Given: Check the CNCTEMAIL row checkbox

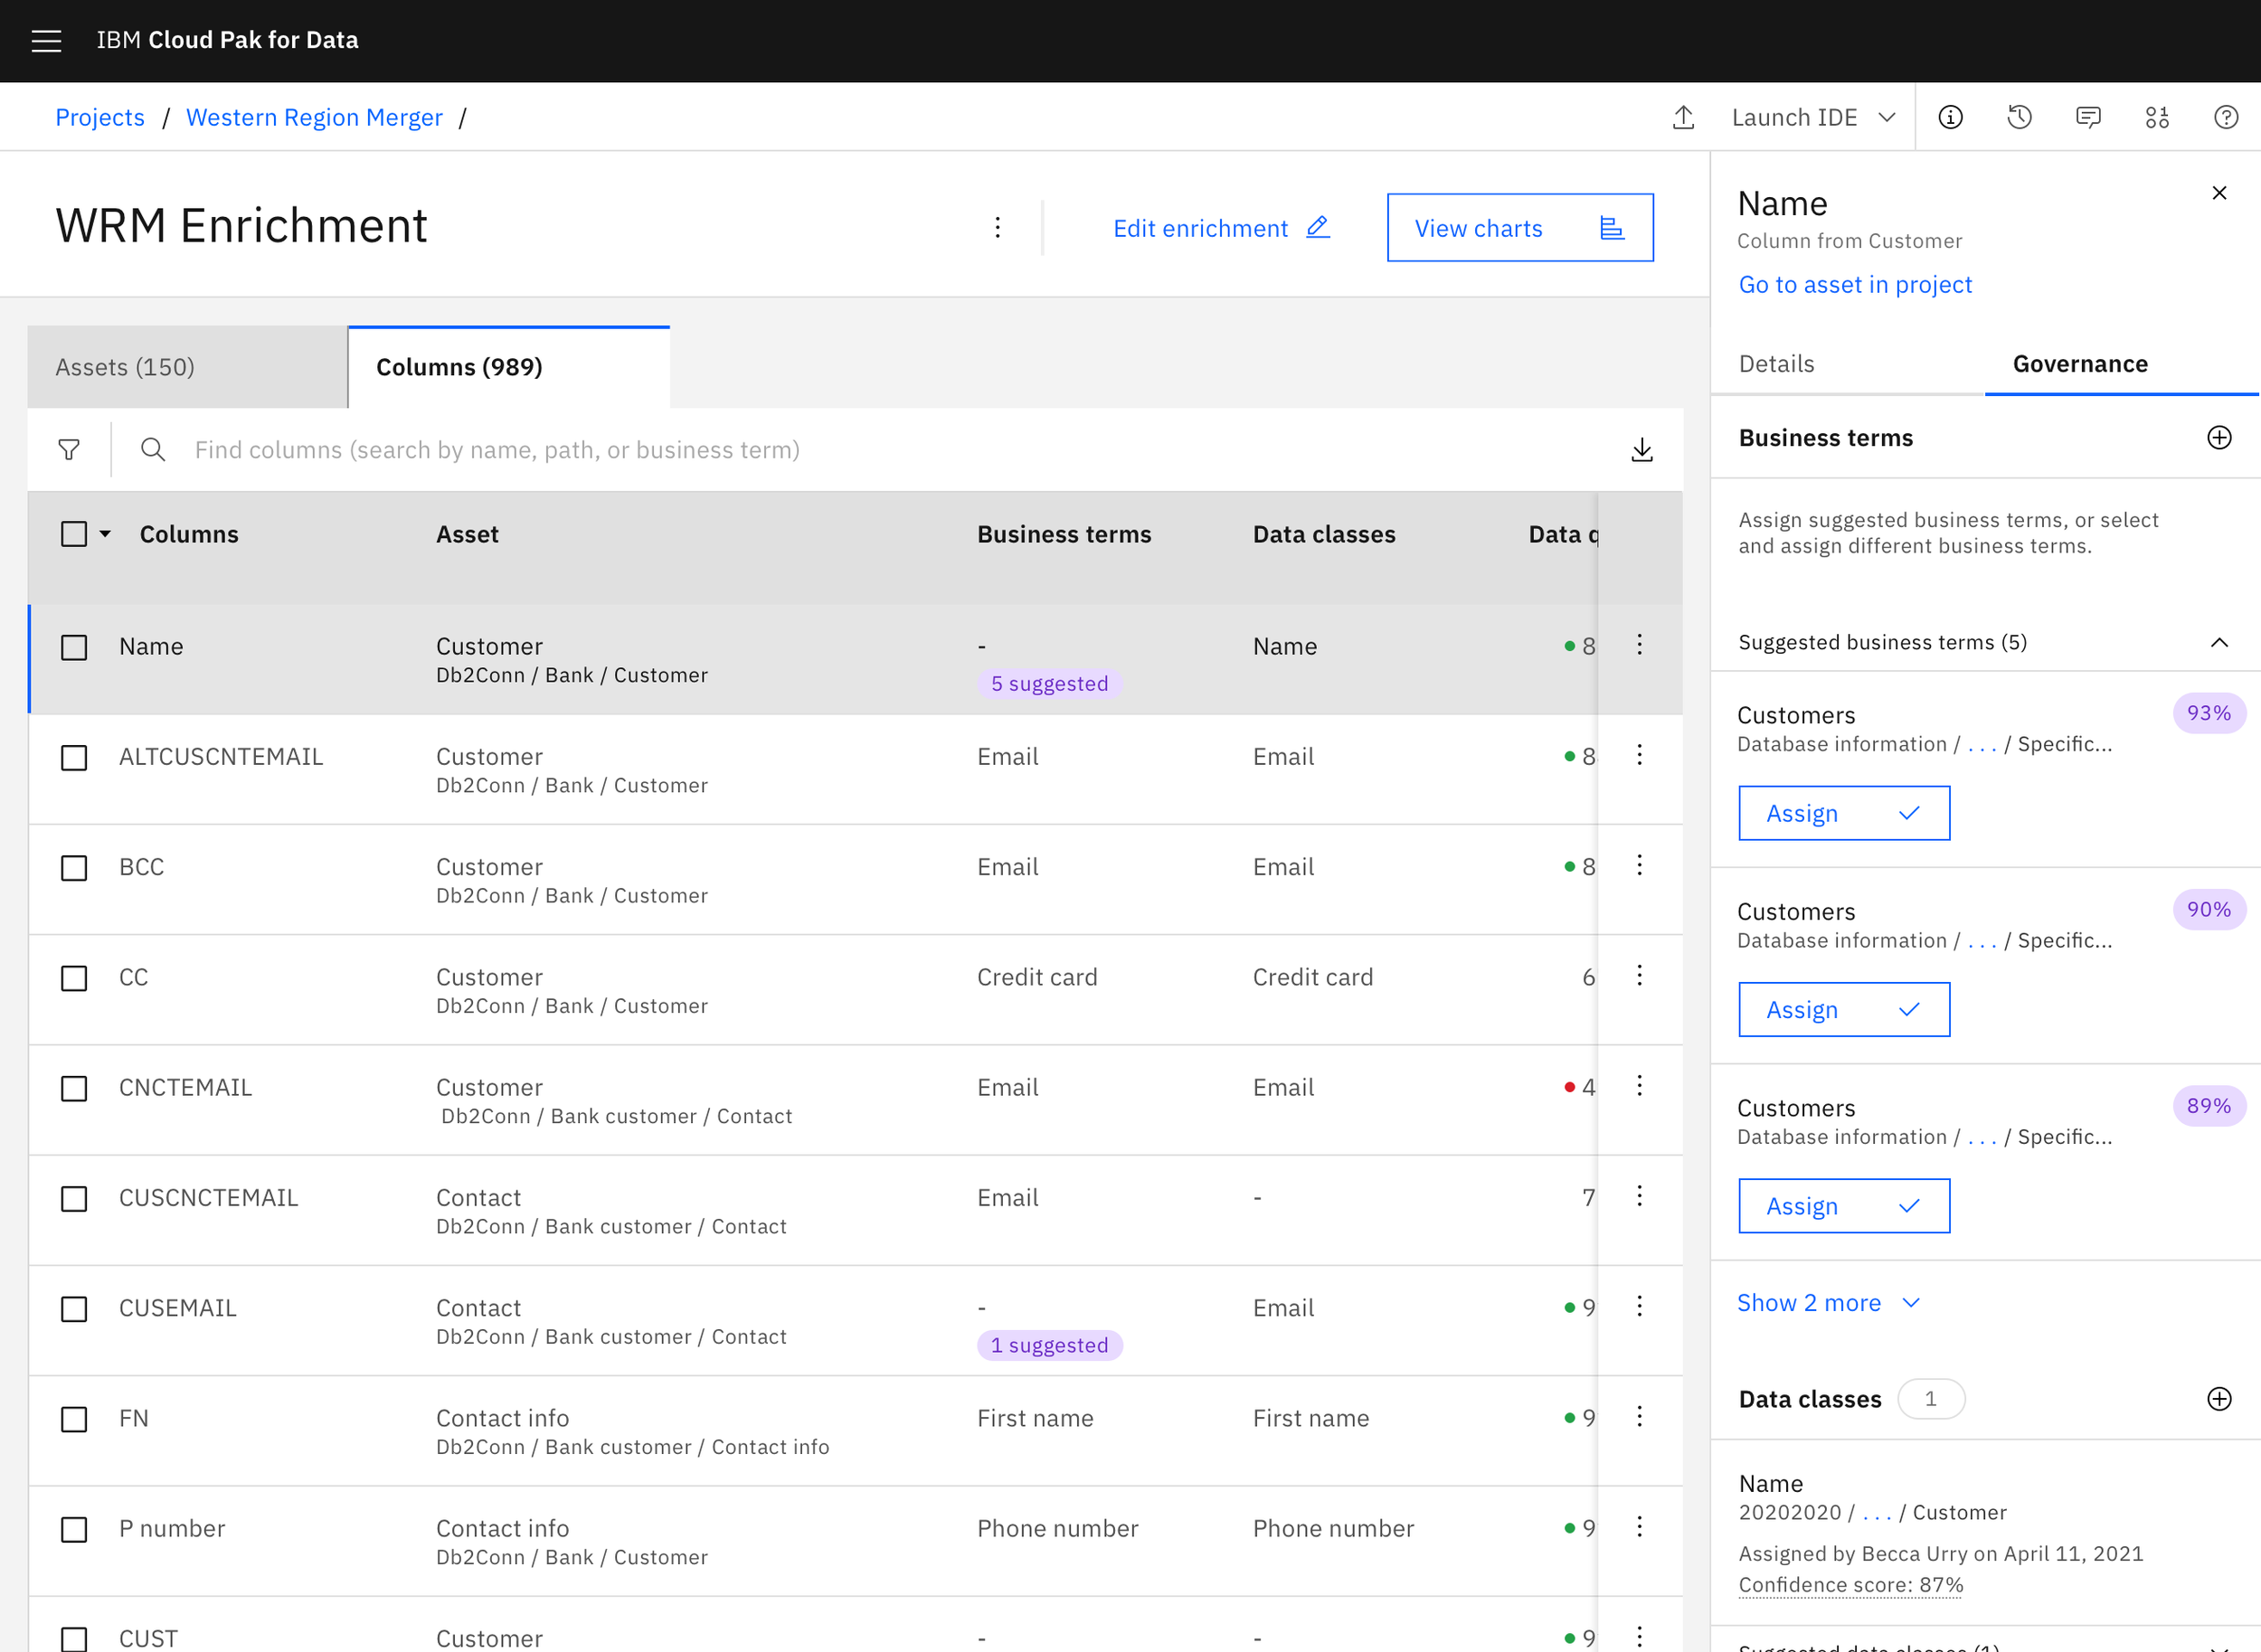Looking at the screenshot, I should pyautogui.click(x=74, y=1088).
